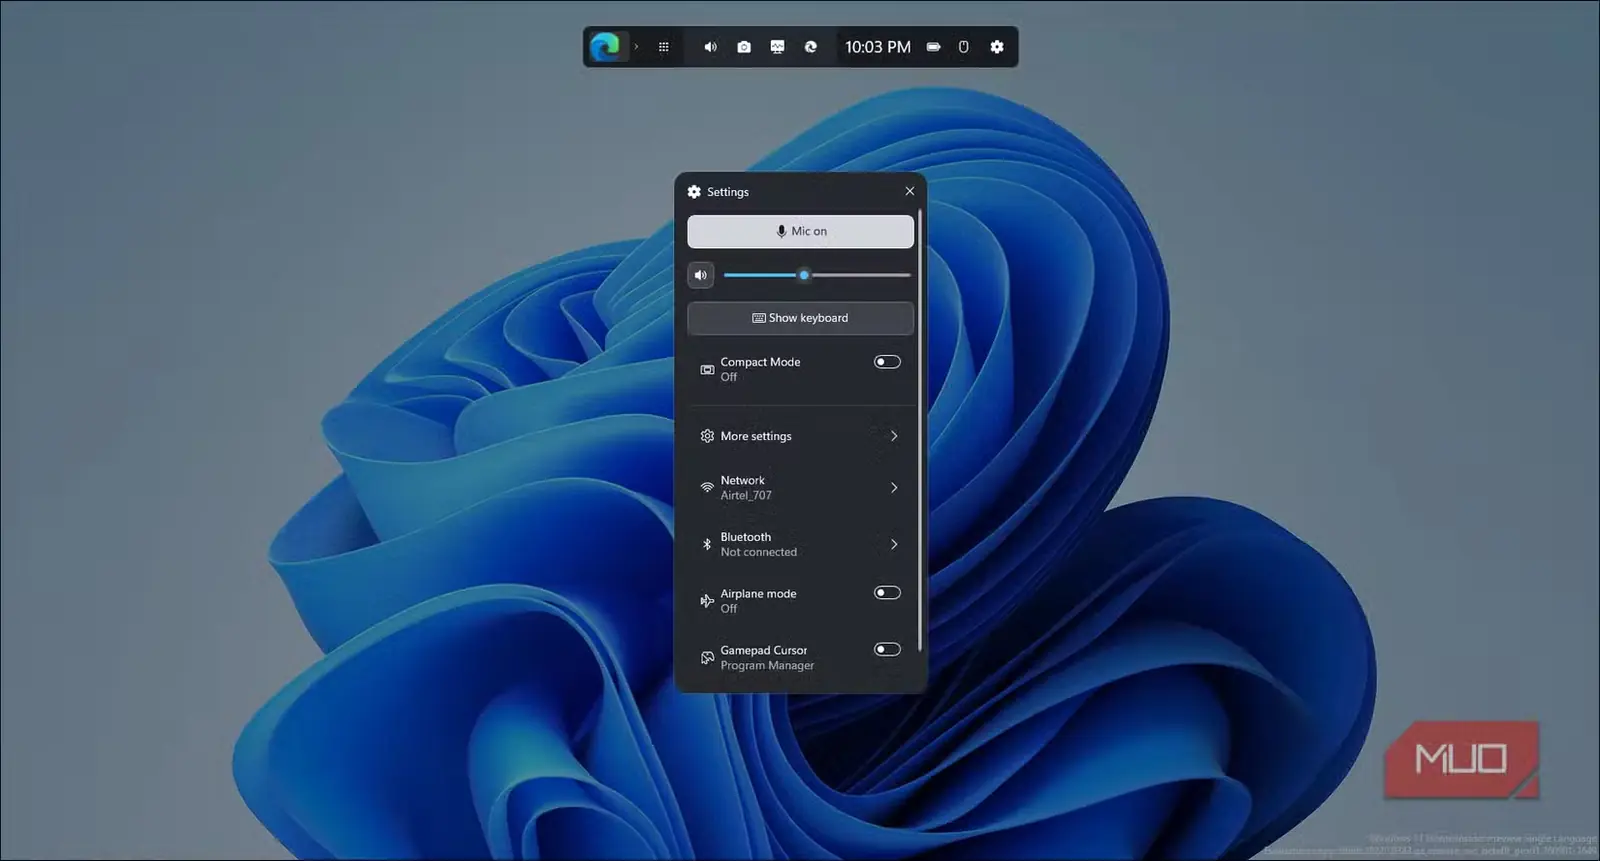Click the Compact Mode icon

707,370
